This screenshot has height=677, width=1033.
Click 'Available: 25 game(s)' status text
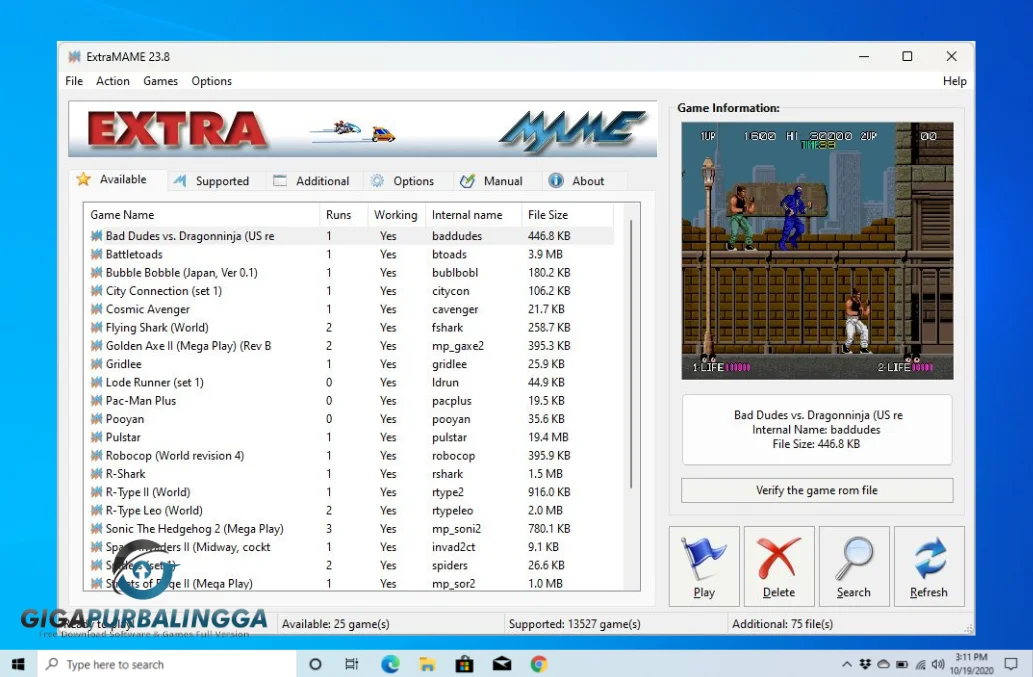tap(335, 624)
